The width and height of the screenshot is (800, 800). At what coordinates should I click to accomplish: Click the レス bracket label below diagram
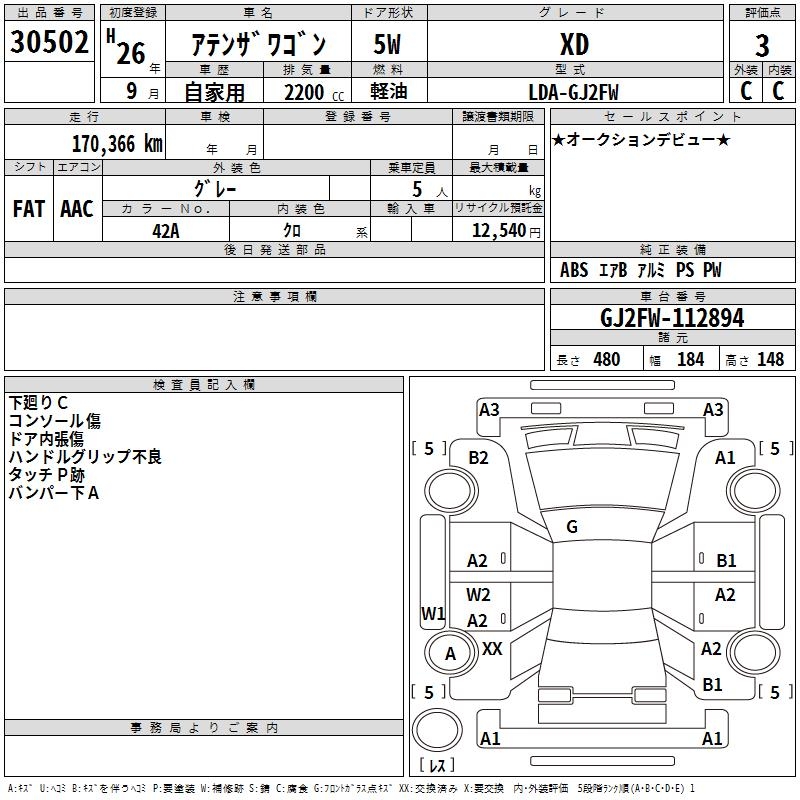[437, 766]
